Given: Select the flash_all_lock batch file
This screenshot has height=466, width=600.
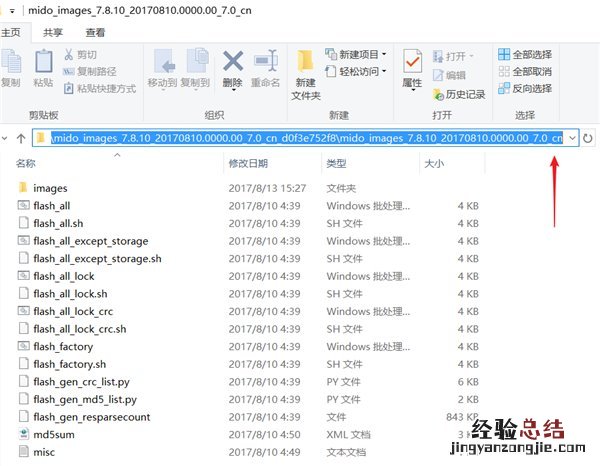Looking at the screenshot, I should click(64, 276).
